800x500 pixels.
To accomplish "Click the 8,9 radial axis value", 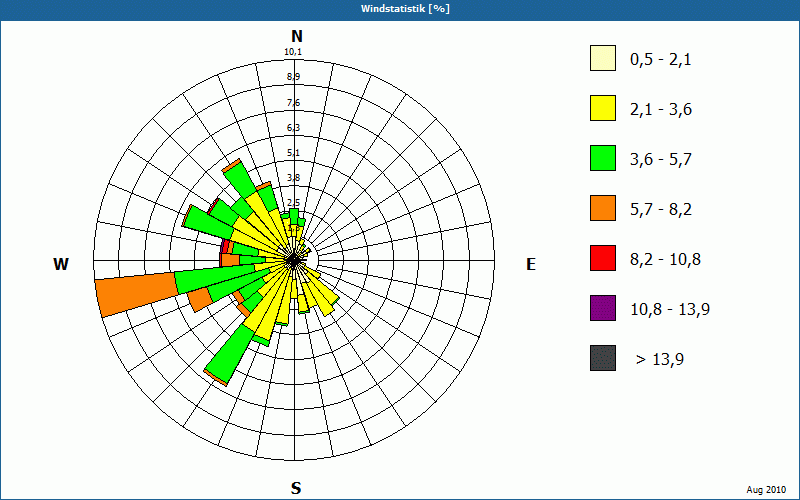I will pyautogui.click(x=293, y=77).
